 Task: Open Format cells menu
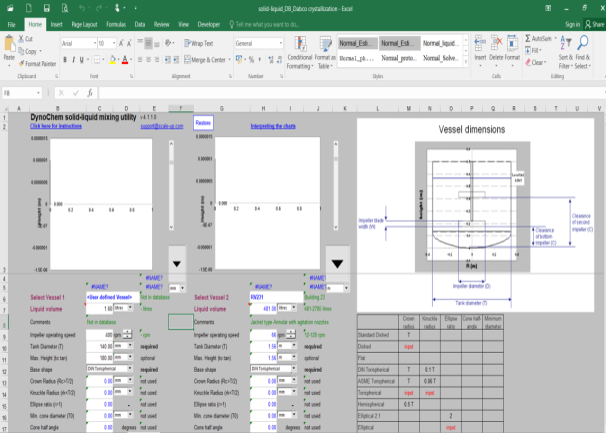click(x=512, y=50)
